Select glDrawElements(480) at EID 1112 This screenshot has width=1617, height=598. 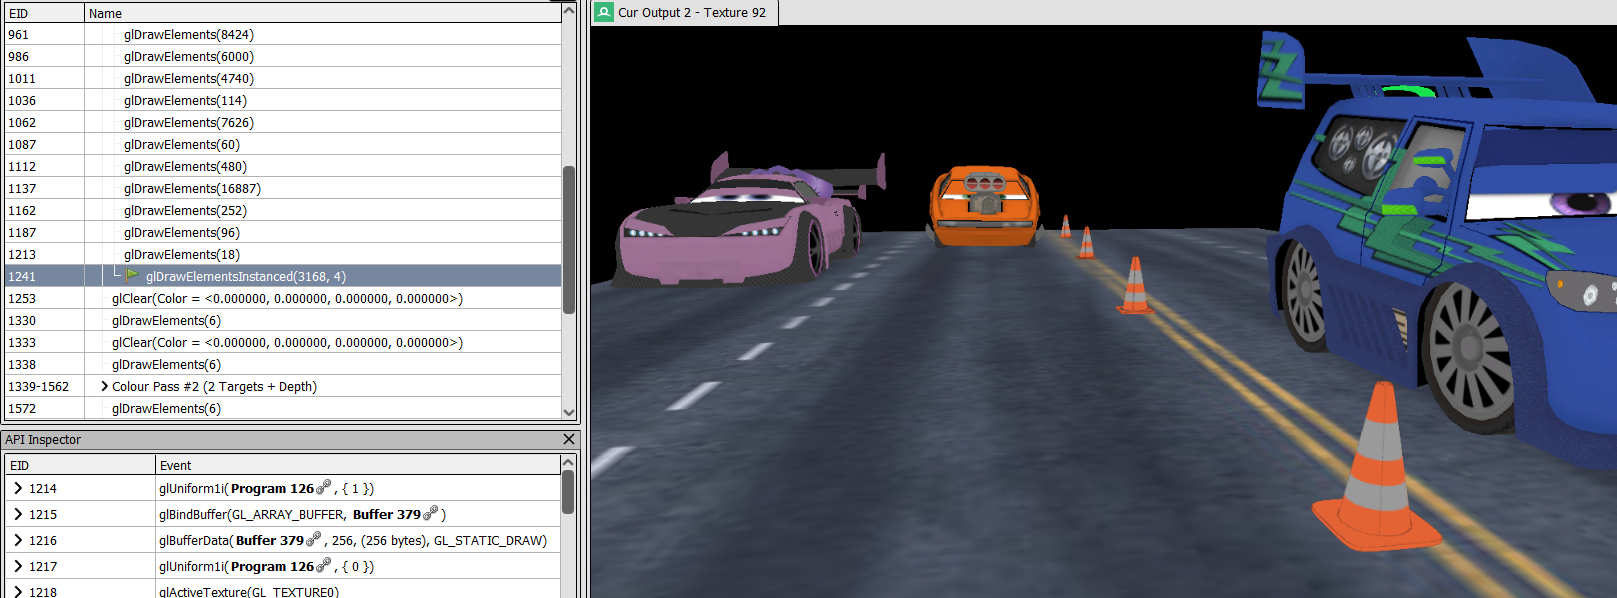185,166
